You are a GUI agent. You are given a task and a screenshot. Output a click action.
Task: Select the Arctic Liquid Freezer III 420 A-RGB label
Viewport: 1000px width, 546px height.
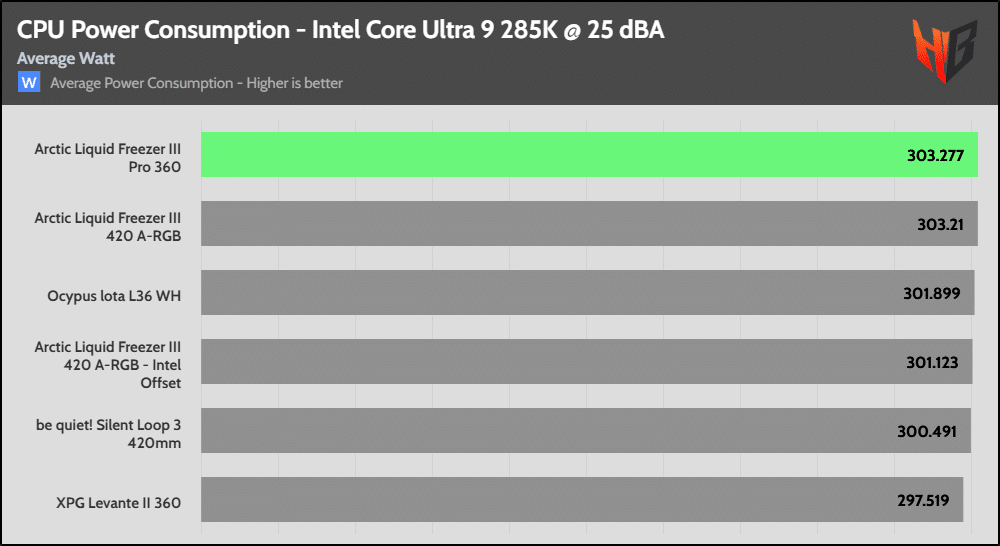(x=108, y=224)
